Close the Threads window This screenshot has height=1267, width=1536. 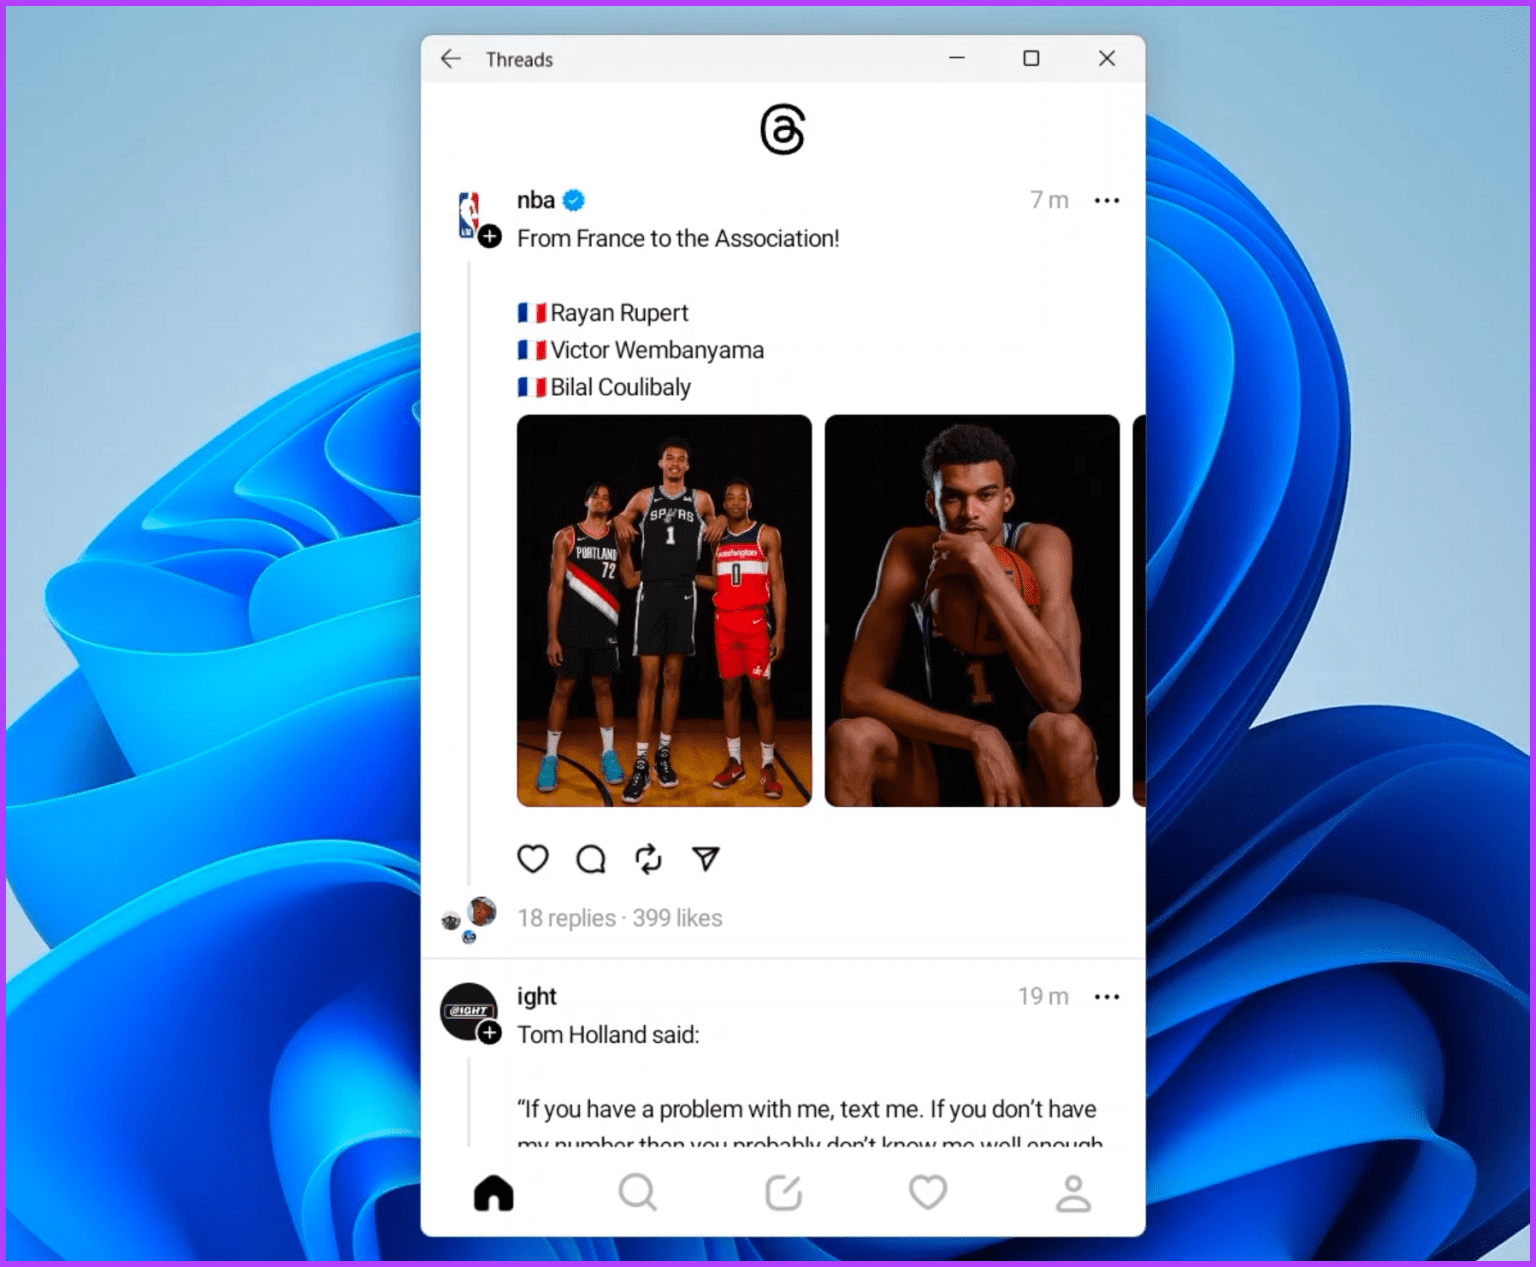[x=1107, y=58]
